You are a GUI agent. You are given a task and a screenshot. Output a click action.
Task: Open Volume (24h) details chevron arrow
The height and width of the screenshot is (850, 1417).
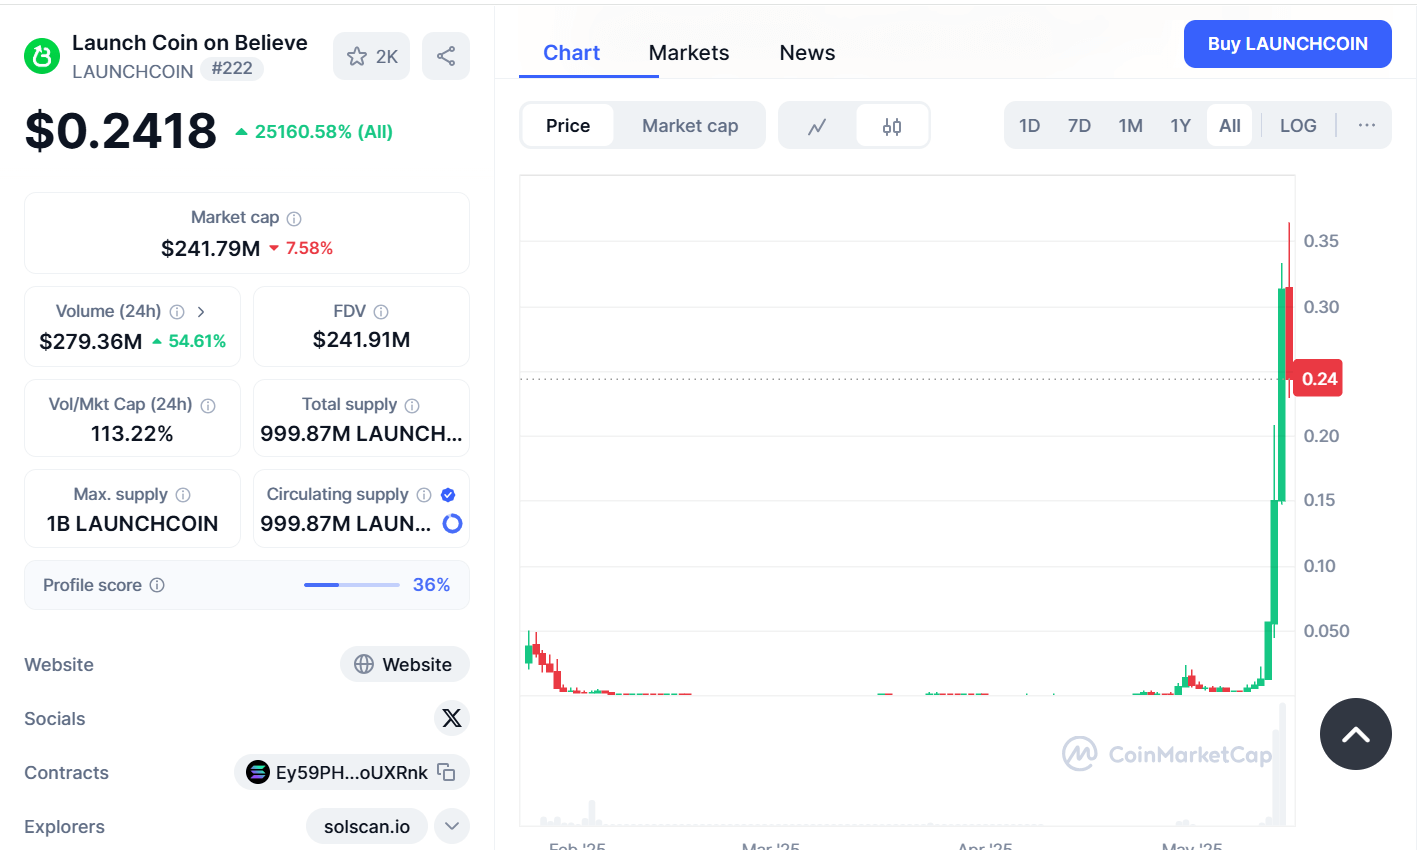coord(201,312)
